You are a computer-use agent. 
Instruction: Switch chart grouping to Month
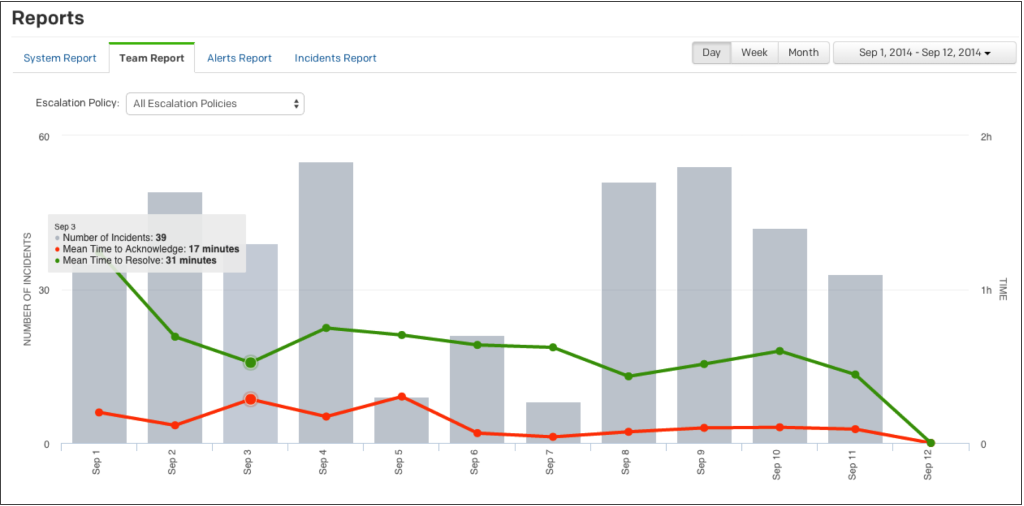click(803, 53)
